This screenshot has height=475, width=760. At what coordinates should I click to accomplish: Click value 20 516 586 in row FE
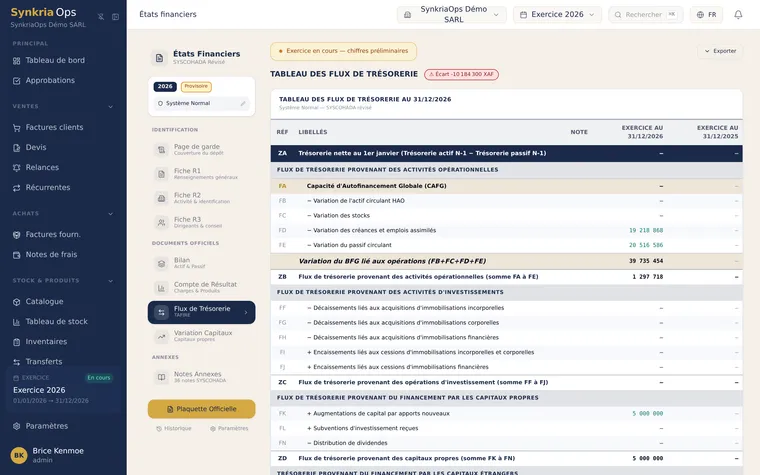click(646, 245)
